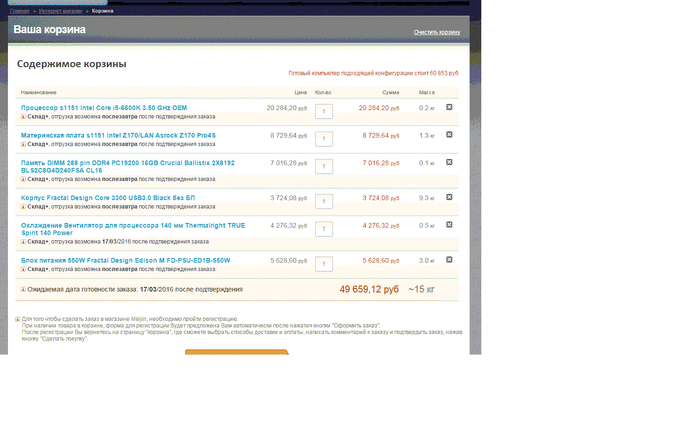This screenshot has height=446, width=700.
Task: Click the quantity field for the processor
Action: pyautogui.click(x=324, y=111)
